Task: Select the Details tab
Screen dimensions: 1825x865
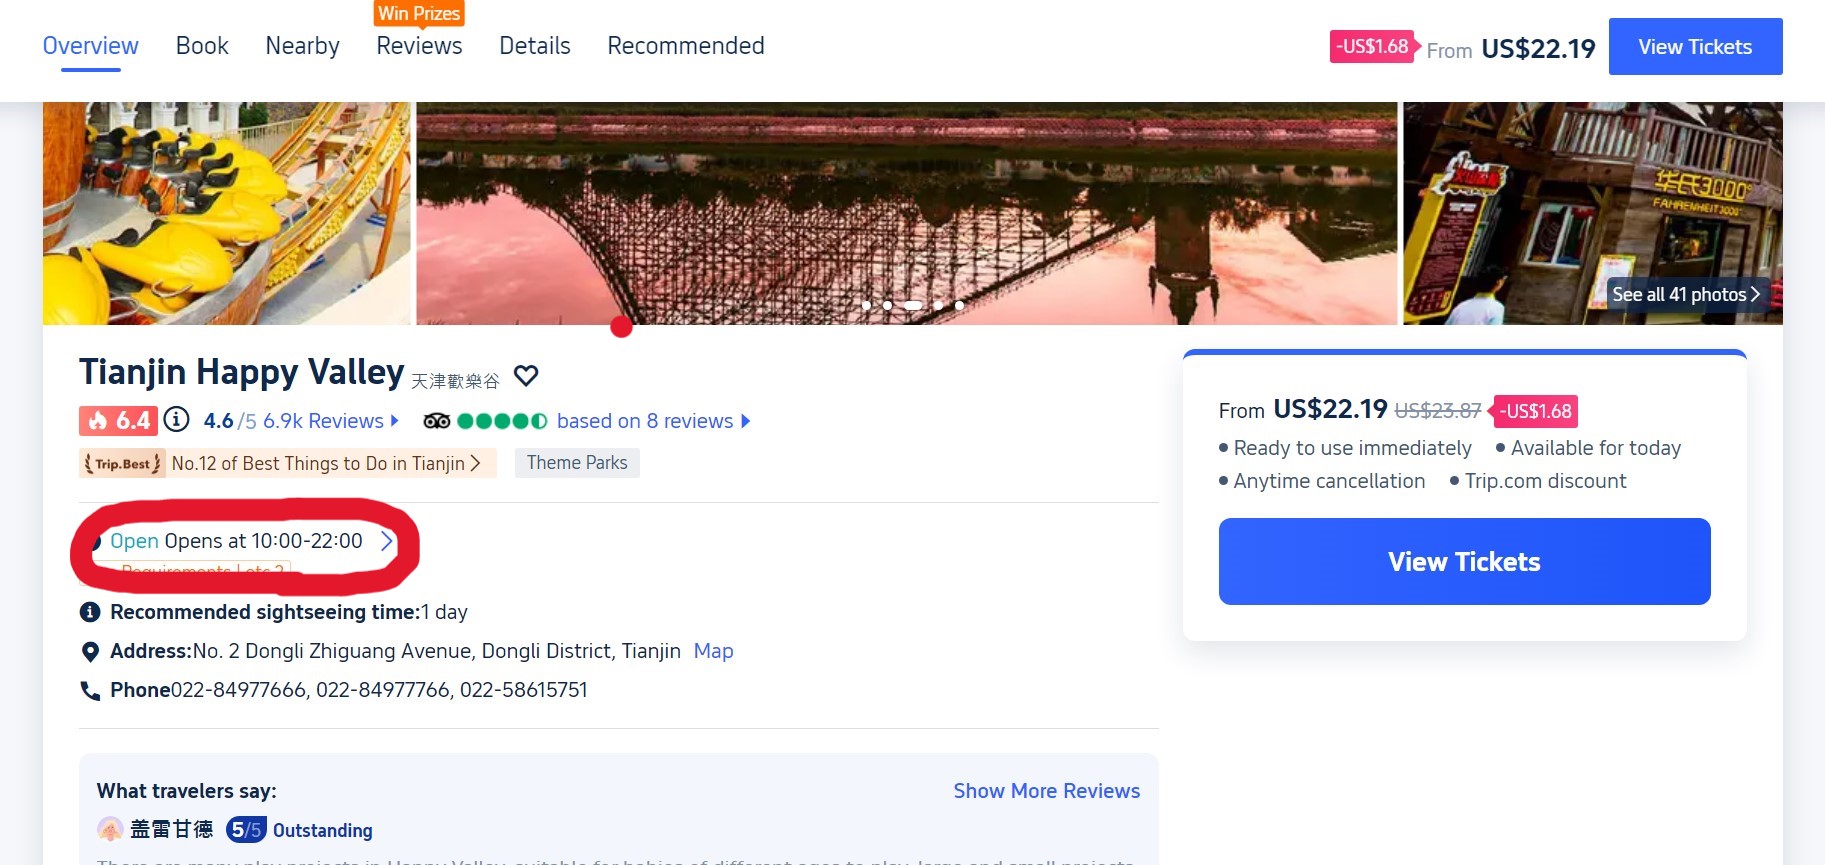Action: coord(535,46)
